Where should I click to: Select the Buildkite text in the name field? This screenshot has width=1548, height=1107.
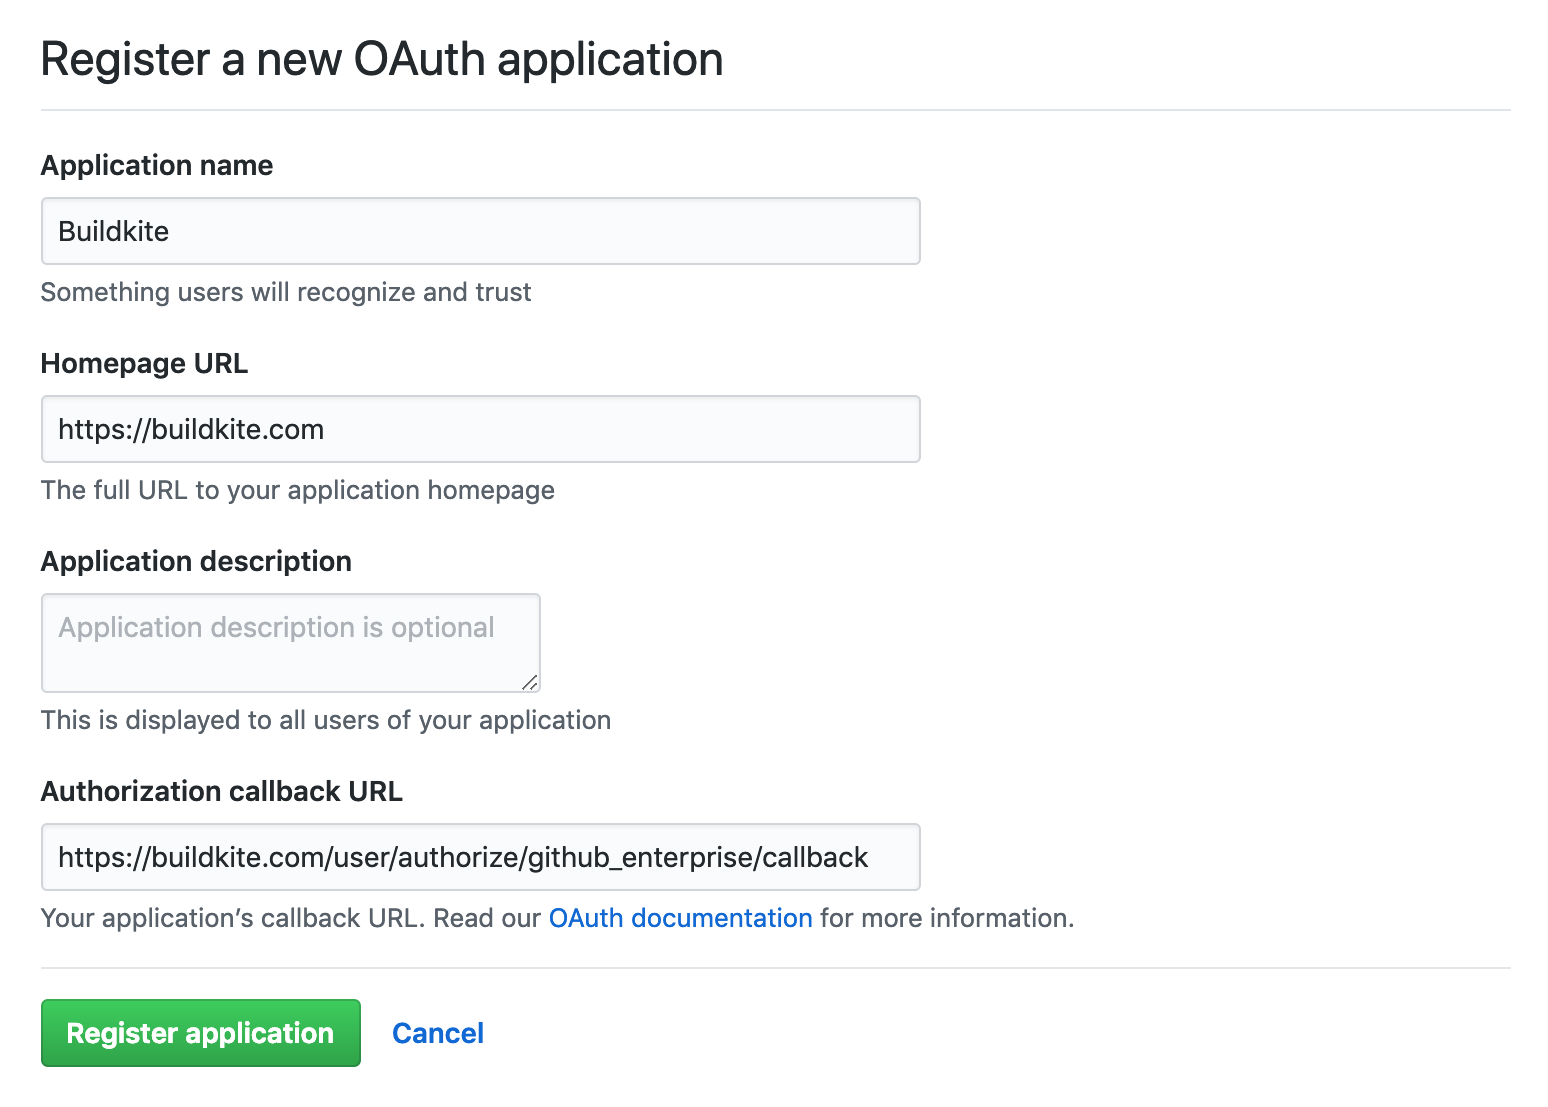point(112,231)
